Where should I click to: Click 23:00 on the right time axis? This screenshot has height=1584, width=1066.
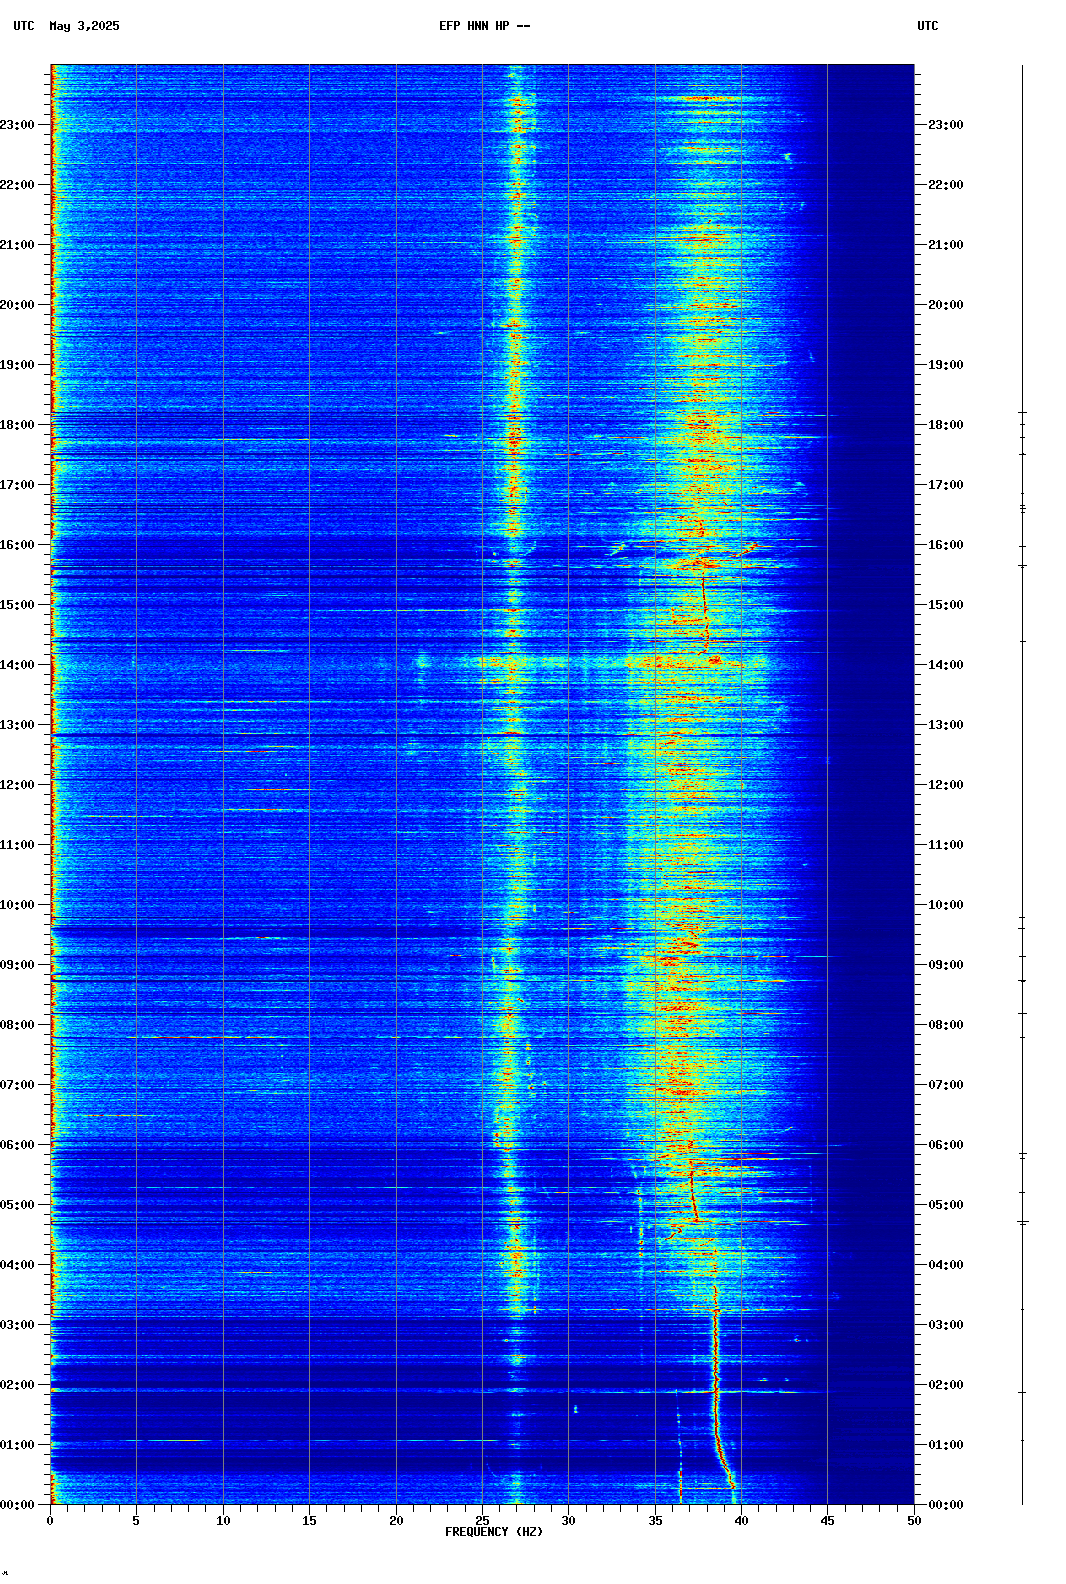(x=946, y=125)
